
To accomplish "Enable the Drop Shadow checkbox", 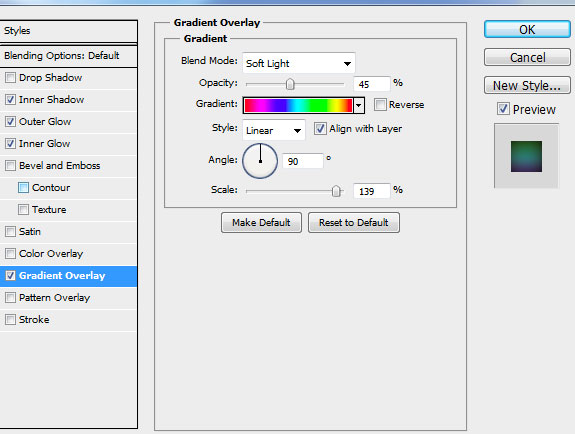I will (x=10, y=77).
